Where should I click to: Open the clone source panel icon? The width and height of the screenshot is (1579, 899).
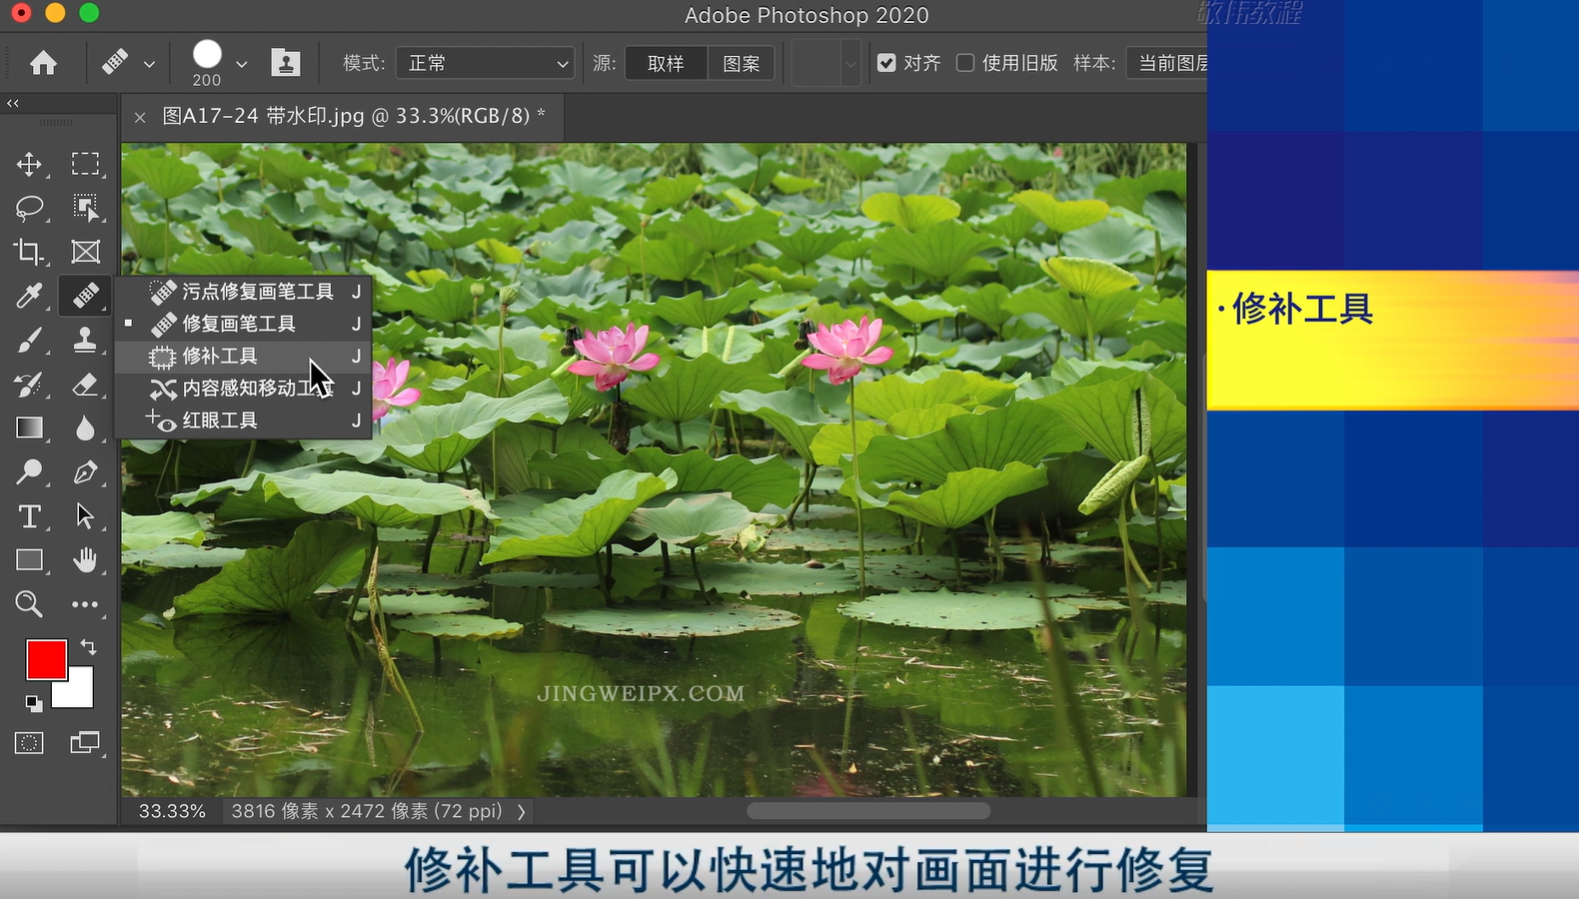point(286,63)
